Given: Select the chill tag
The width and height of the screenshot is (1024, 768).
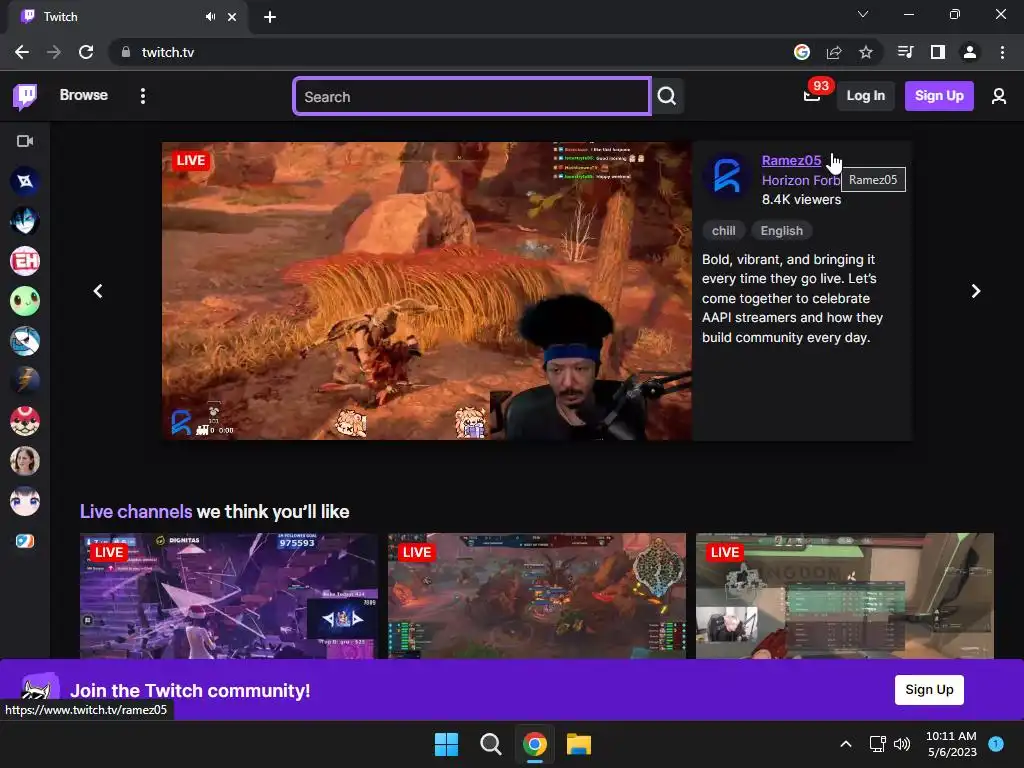Looking at the screenshot, I should point(724,231).
